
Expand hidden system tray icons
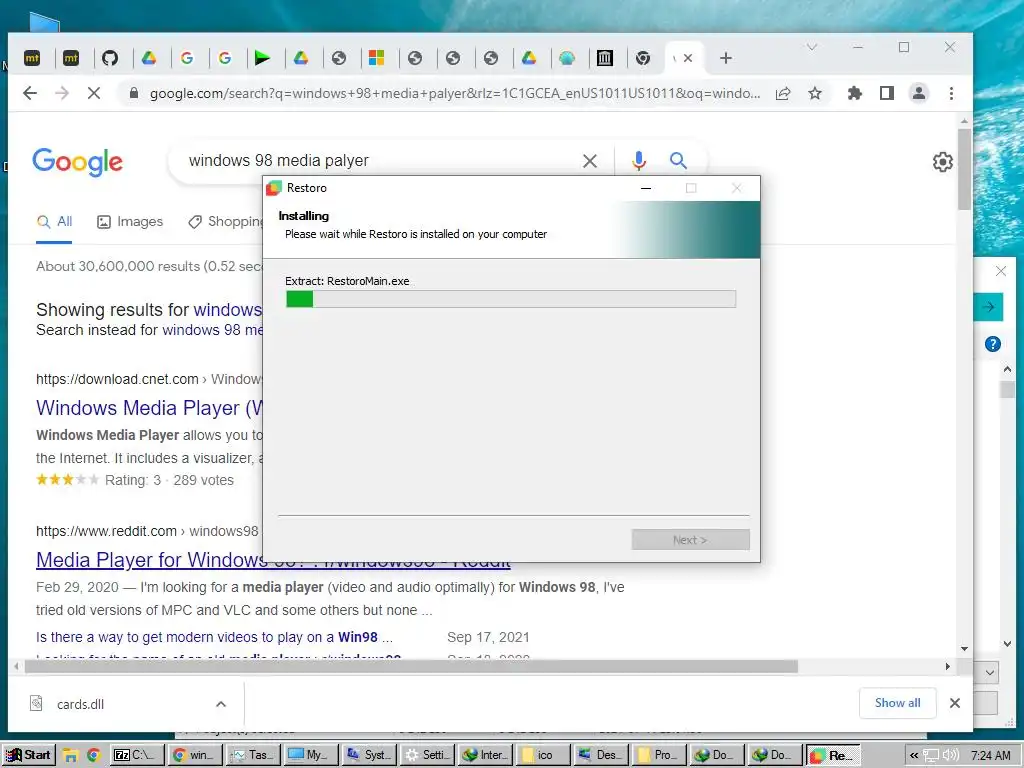914,756
